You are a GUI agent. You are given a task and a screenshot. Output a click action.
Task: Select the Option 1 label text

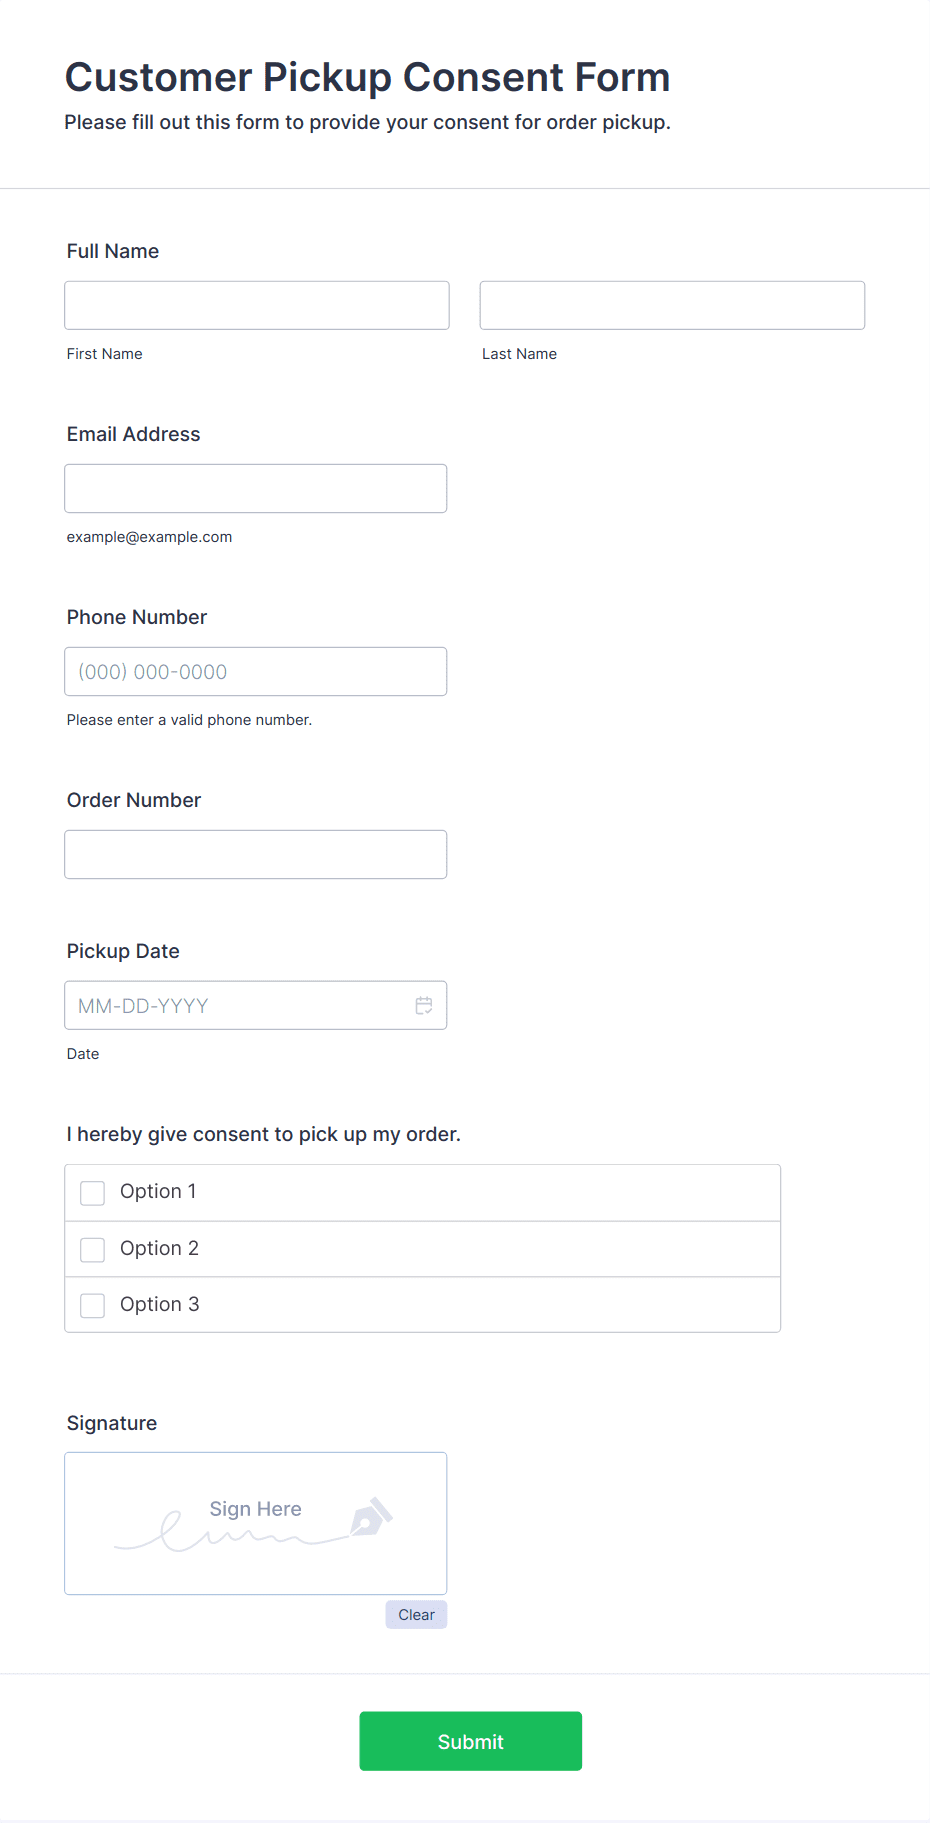coord(158,1192)
